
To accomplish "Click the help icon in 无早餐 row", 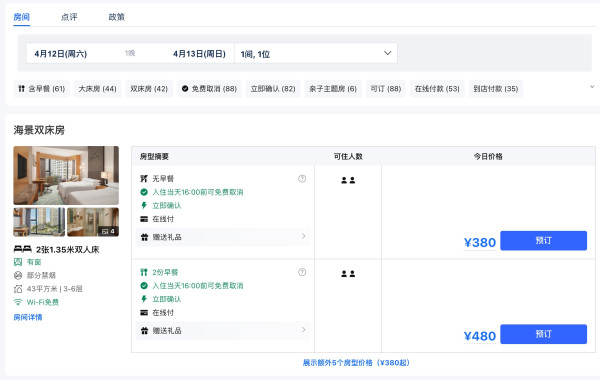I will (x=302, y=179).
